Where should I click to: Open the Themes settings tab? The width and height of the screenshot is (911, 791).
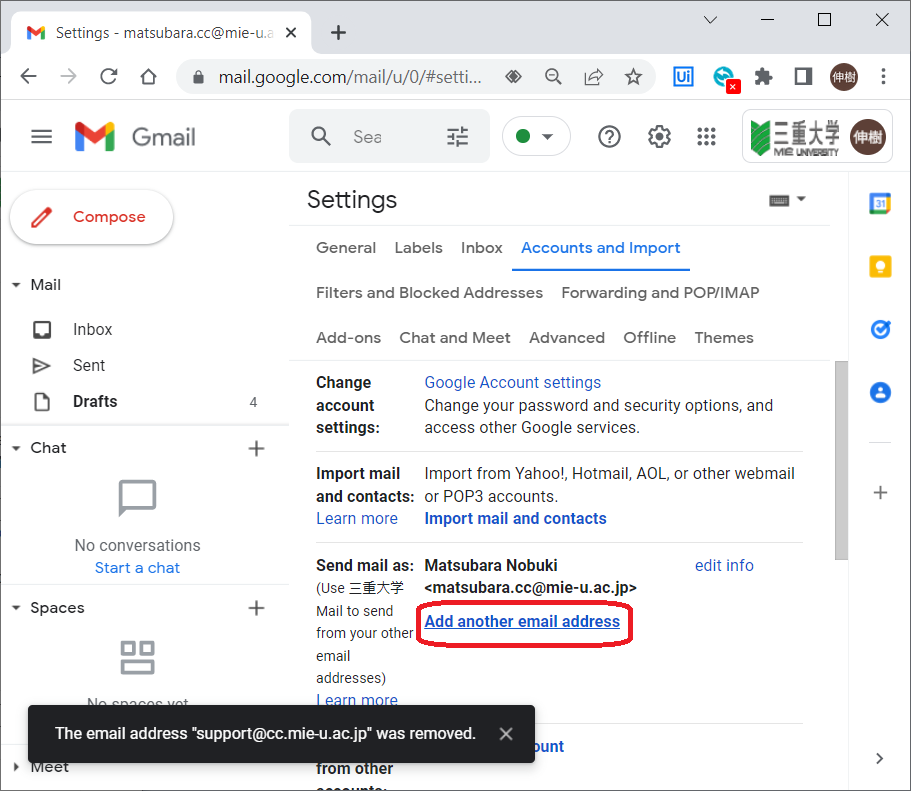pyautogui.click(x=724, y=338)
